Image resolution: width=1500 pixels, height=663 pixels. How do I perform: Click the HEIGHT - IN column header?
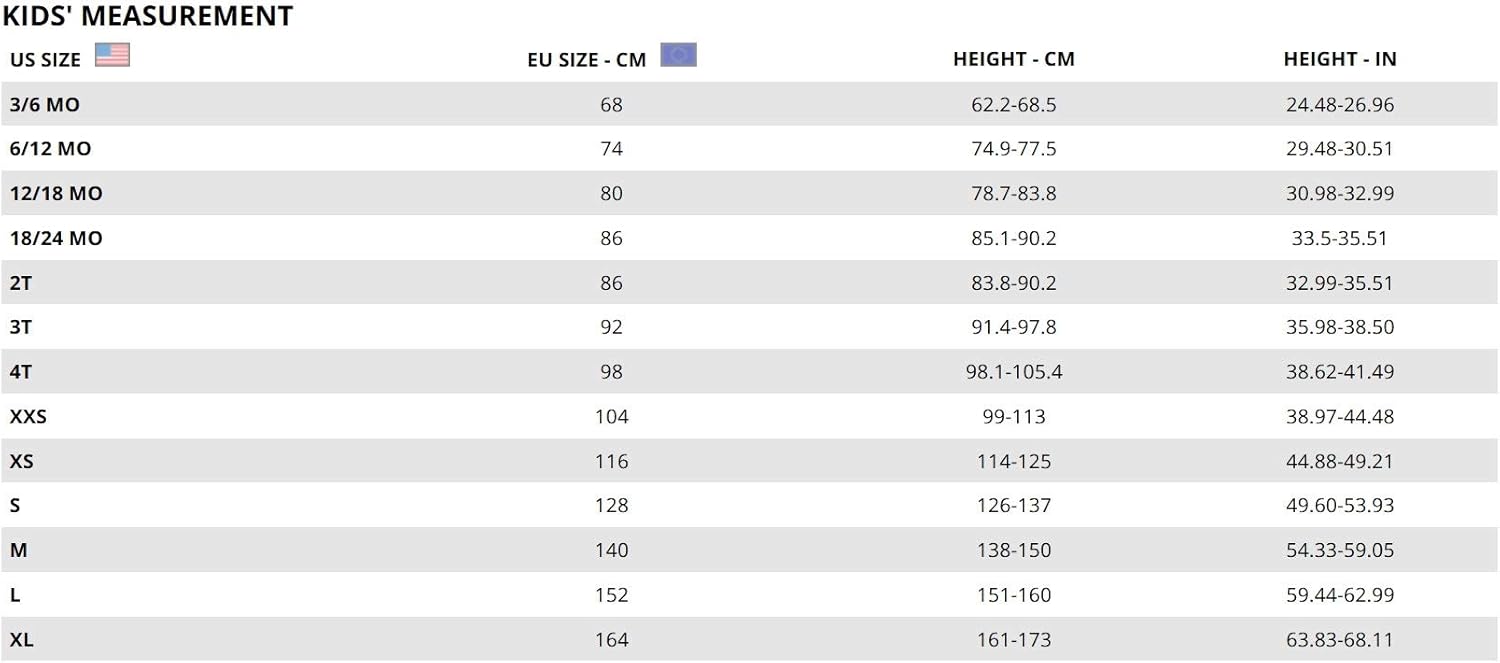click(x=1339, y=59)
